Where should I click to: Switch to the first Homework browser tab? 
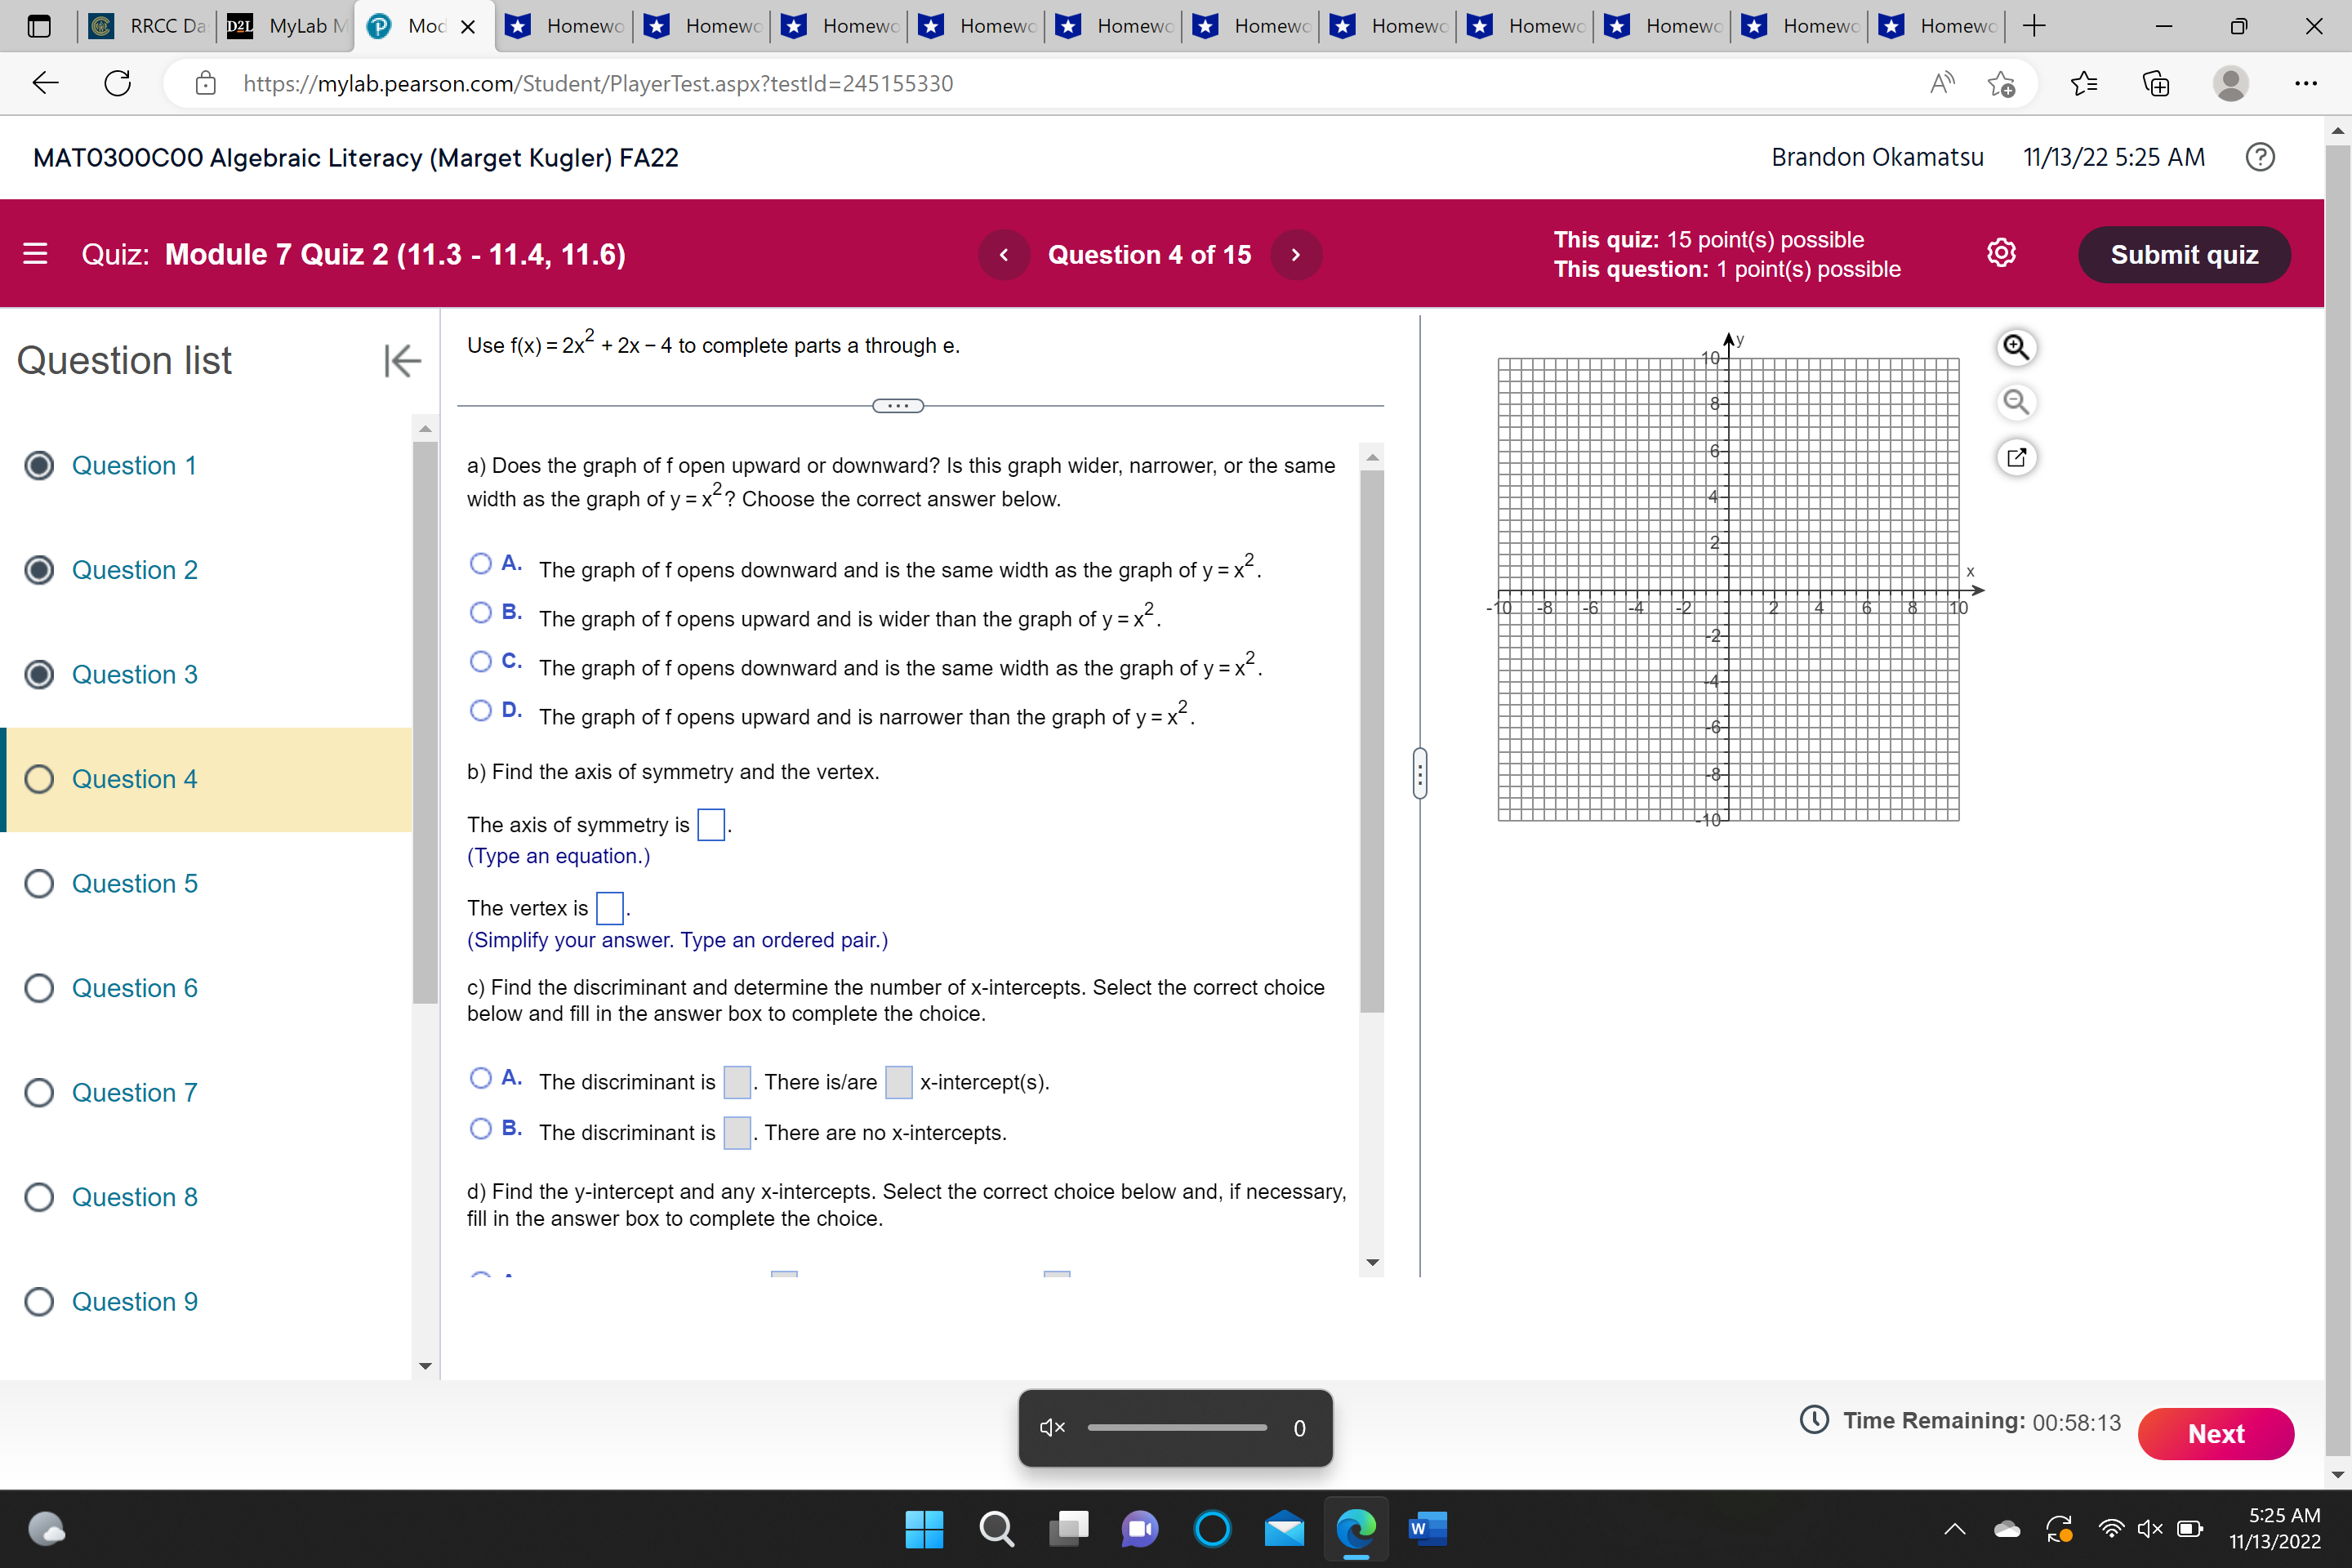click(563, 26)
